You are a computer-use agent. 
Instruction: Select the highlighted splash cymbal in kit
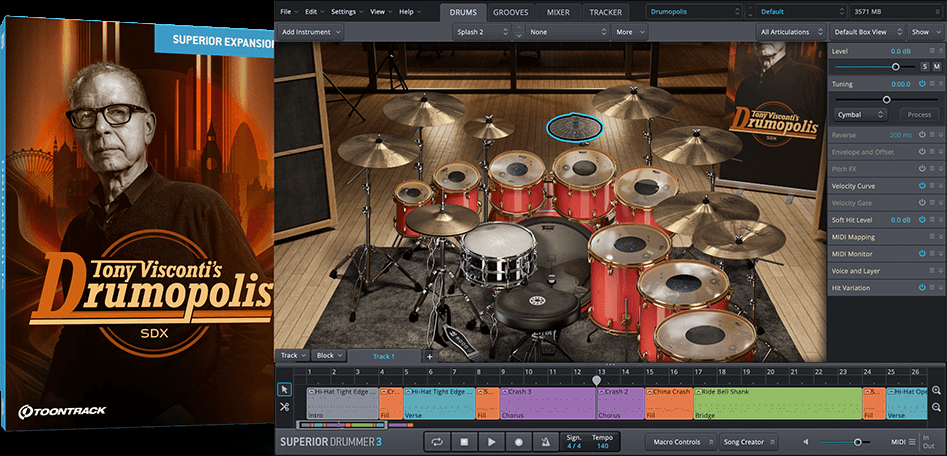point(574,127)
